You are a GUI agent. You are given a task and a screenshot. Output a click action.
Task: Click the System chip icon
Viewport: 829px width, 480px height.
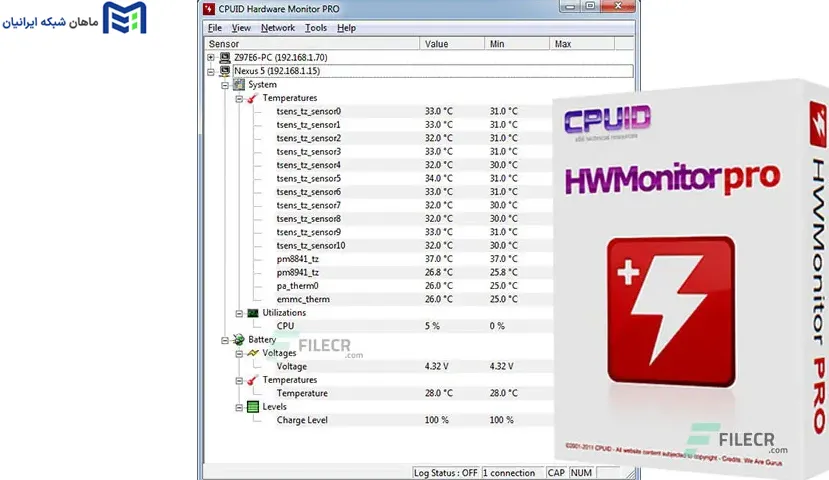click(x=239, y=84)
